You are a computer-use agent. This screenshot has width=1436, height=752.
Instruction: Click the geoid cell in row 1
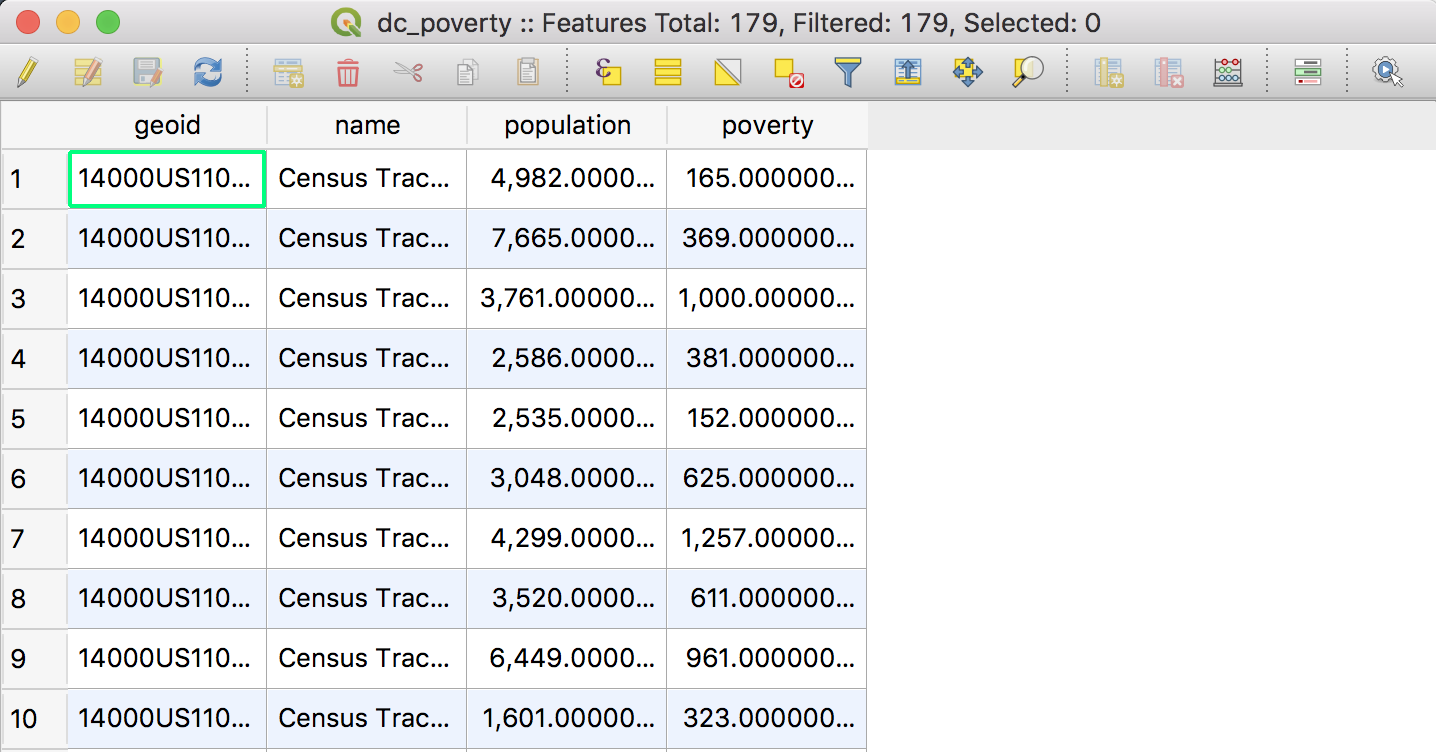point(167,179)
